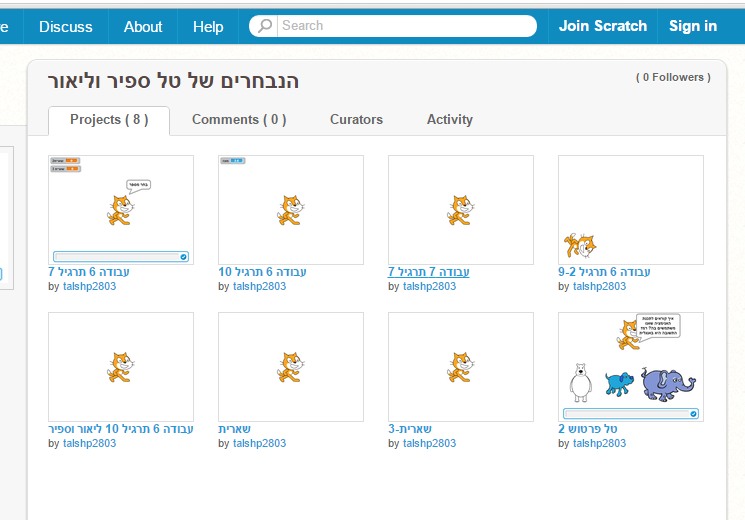The height and width of the screenshot is (520, 745).
Task: Click the title link עבודה 6 תרגיל 9-2
Action: (x=604, y=272)
